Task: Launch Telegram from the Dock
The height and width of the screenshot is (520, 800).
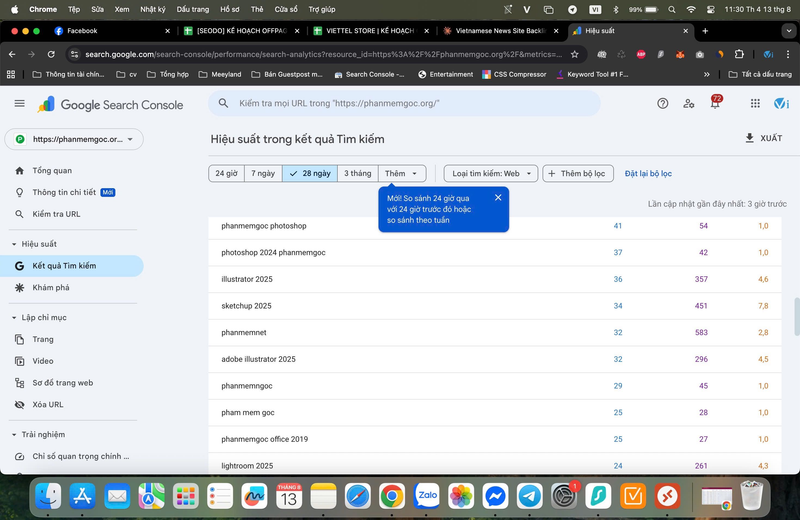Action: click(x=530, y=496)
